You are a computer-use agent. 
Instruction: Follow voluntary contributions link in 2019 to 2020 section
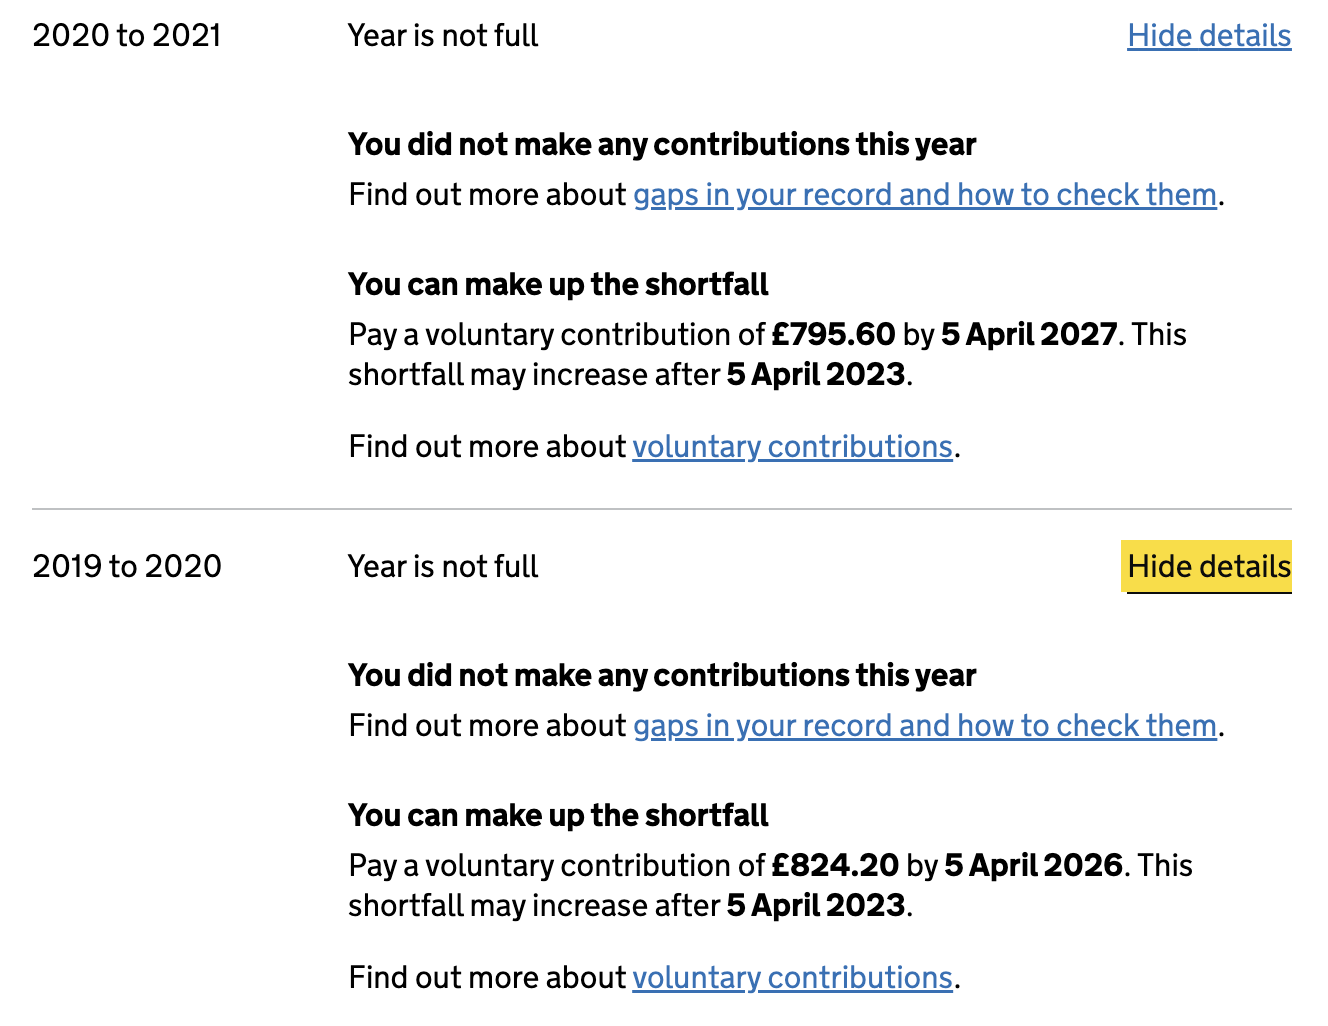[x=792, y=978]
